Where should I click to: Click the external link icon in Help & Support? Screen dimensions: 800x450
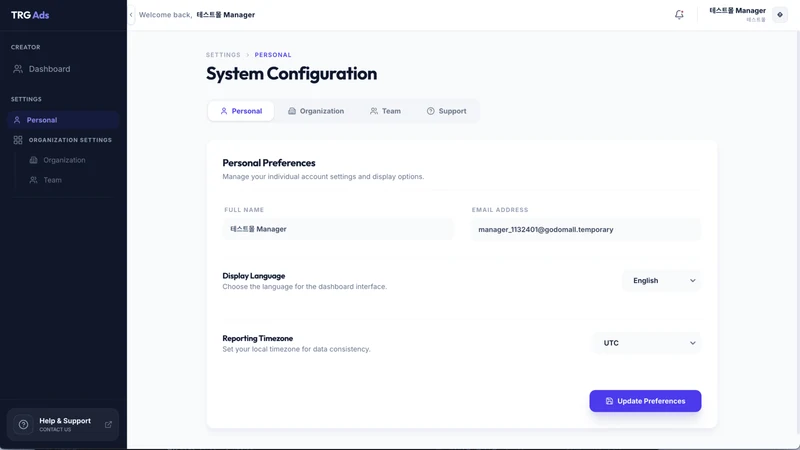(x=108, y=424)
